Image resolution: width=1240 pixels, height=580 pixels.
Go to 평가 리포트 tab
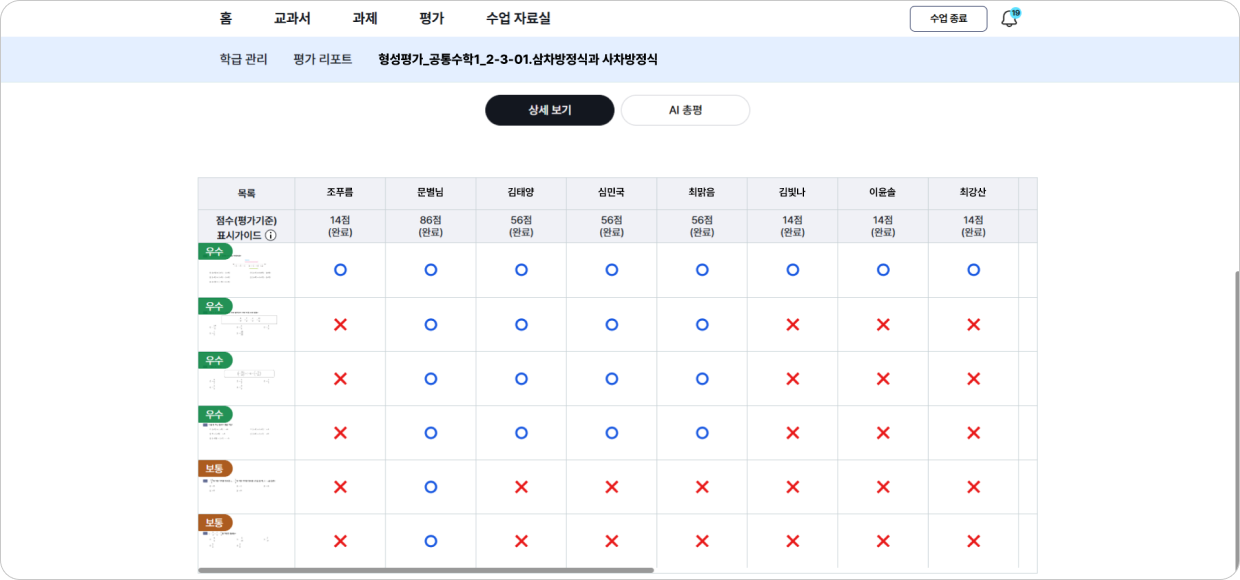[323, 60]
